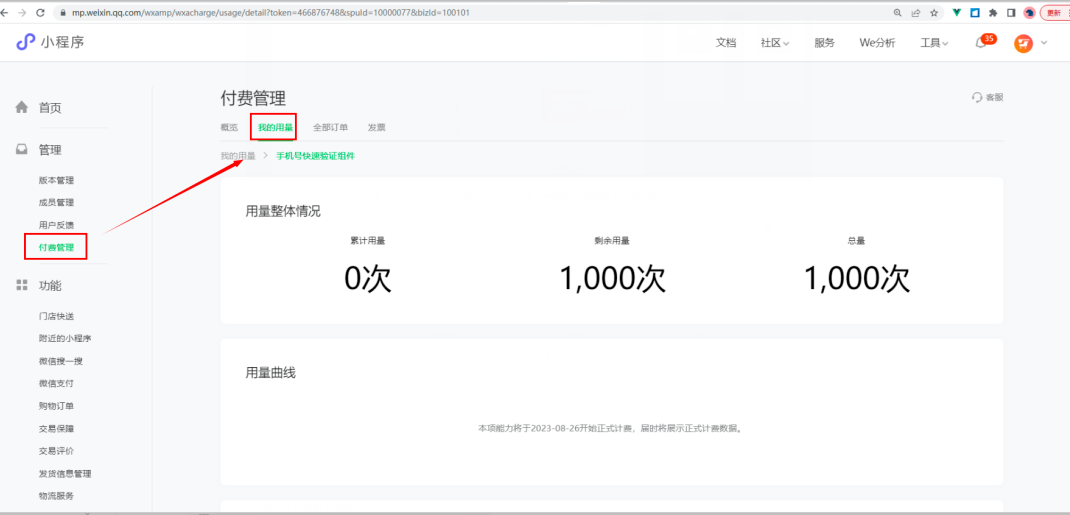Click the browser address bar URL

point(270,13)
